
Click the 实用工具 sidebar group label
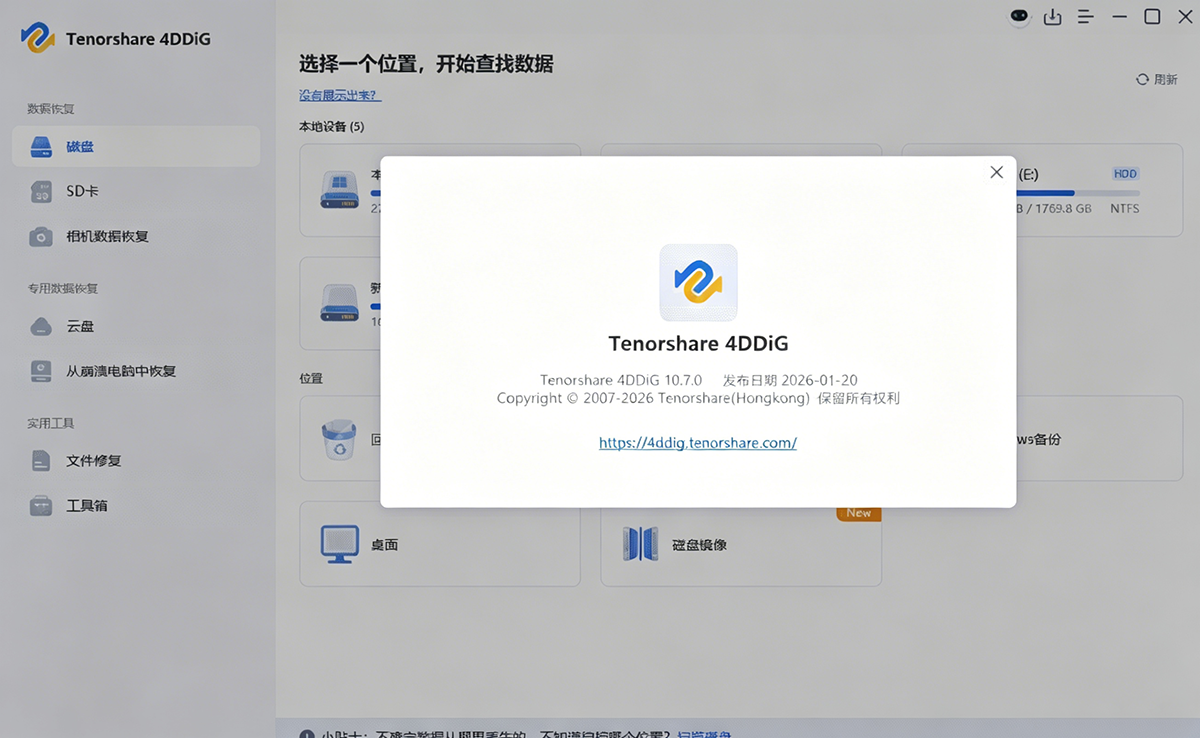(x=51, y=423)
